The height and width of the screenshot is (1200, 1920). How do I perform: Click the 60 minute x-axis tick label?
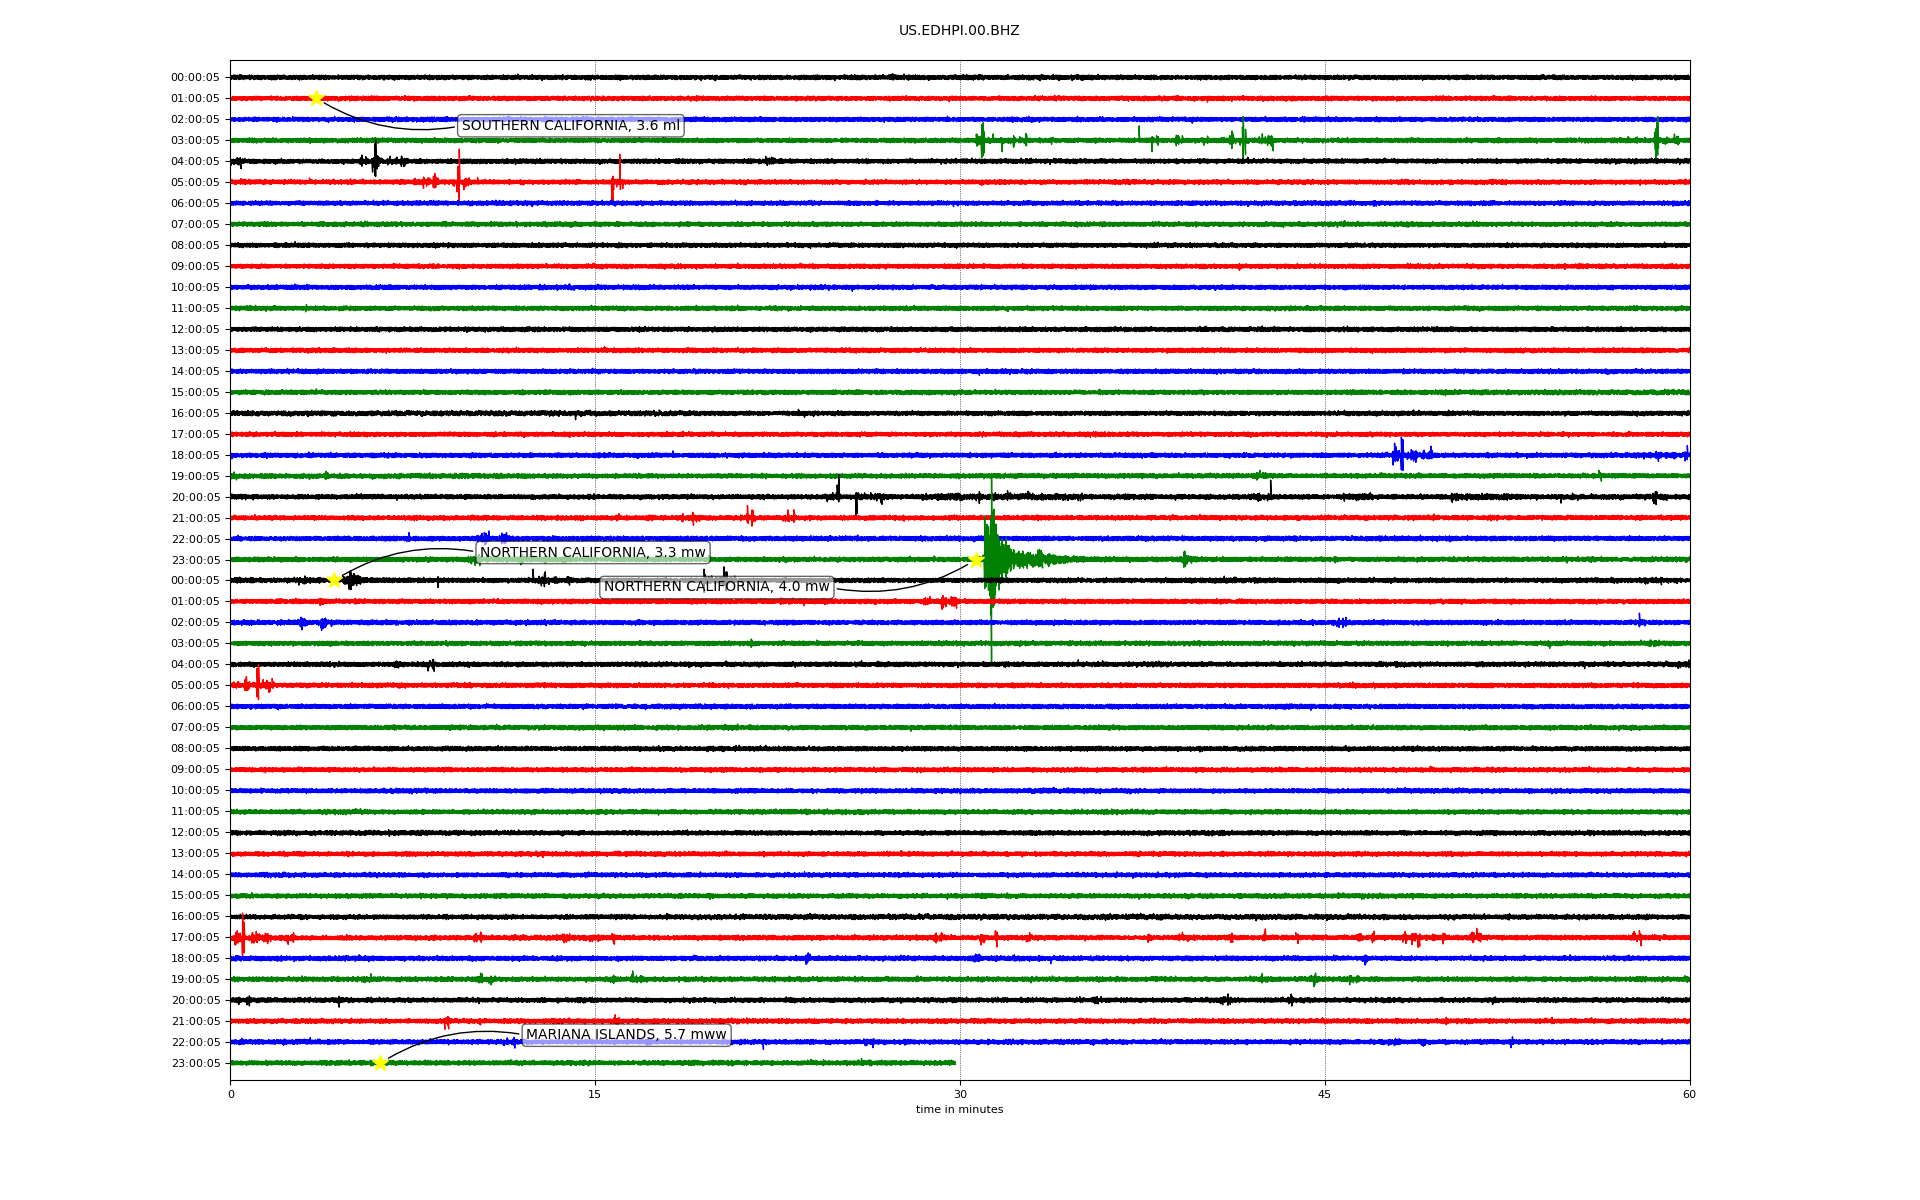click(x=1689, y=1094)
